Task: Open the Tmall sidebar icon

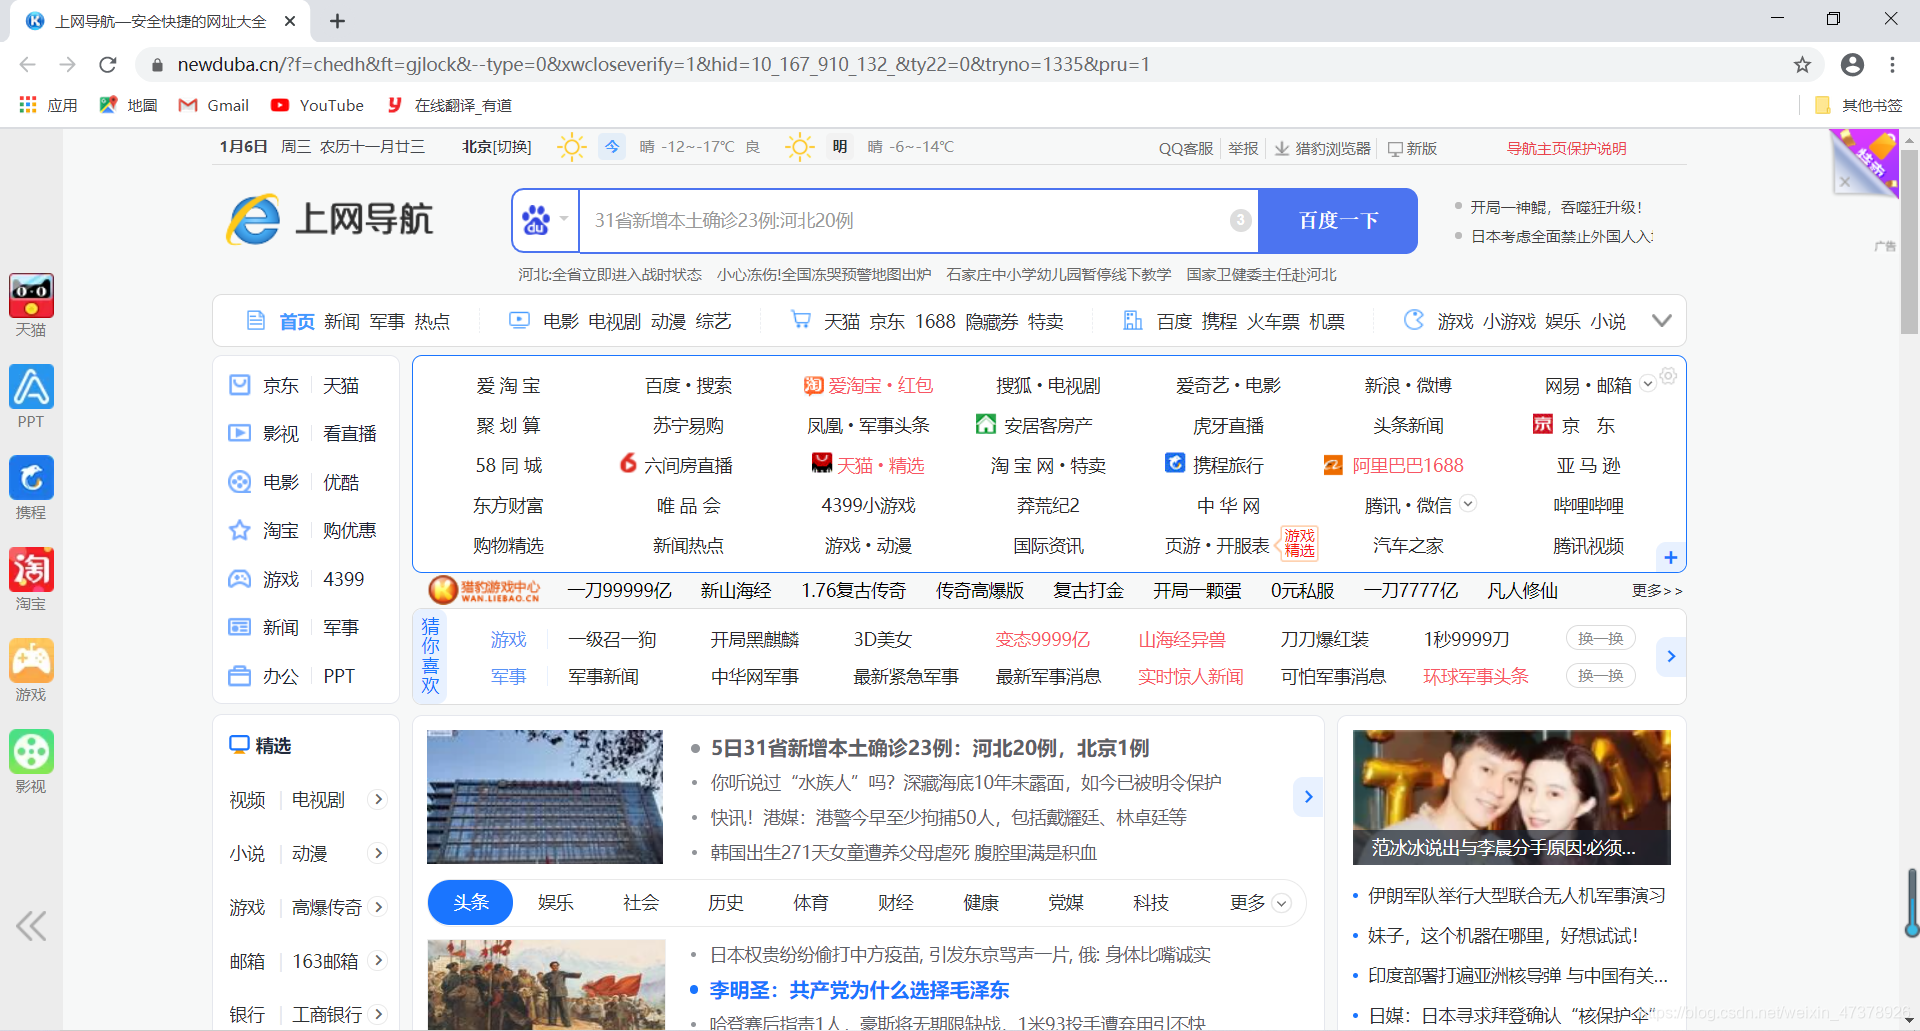Action: (31, 296)
